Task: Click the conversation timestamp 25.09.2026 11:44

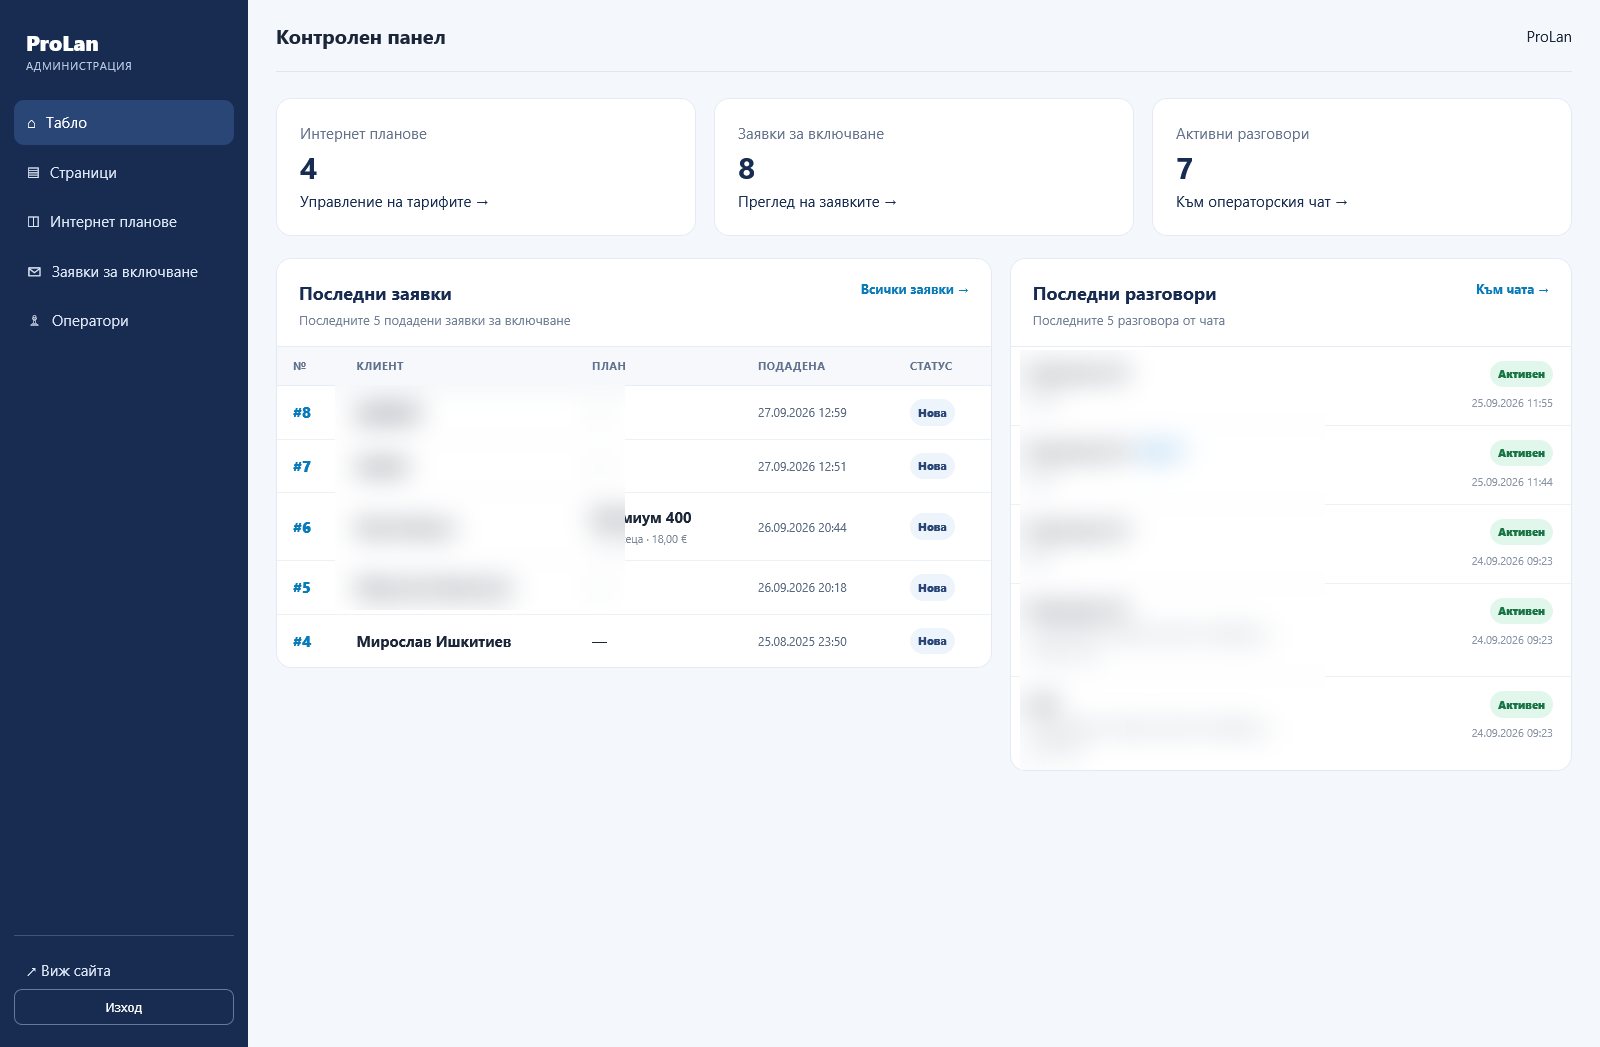Action: click(x=1512, y=482)
